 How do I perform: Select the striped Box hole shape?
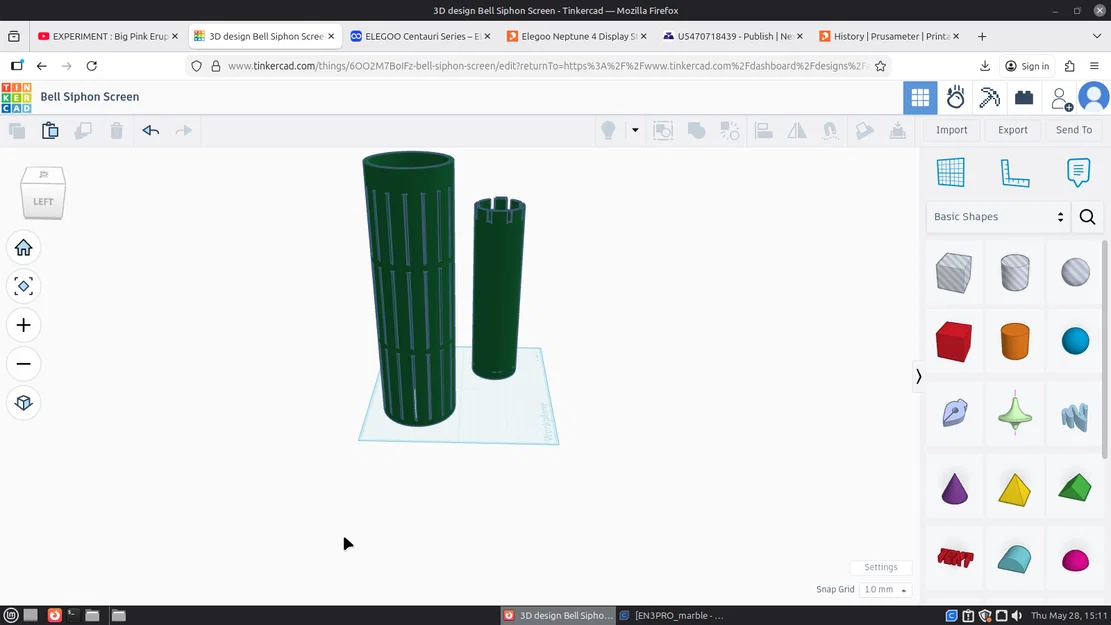953,273
